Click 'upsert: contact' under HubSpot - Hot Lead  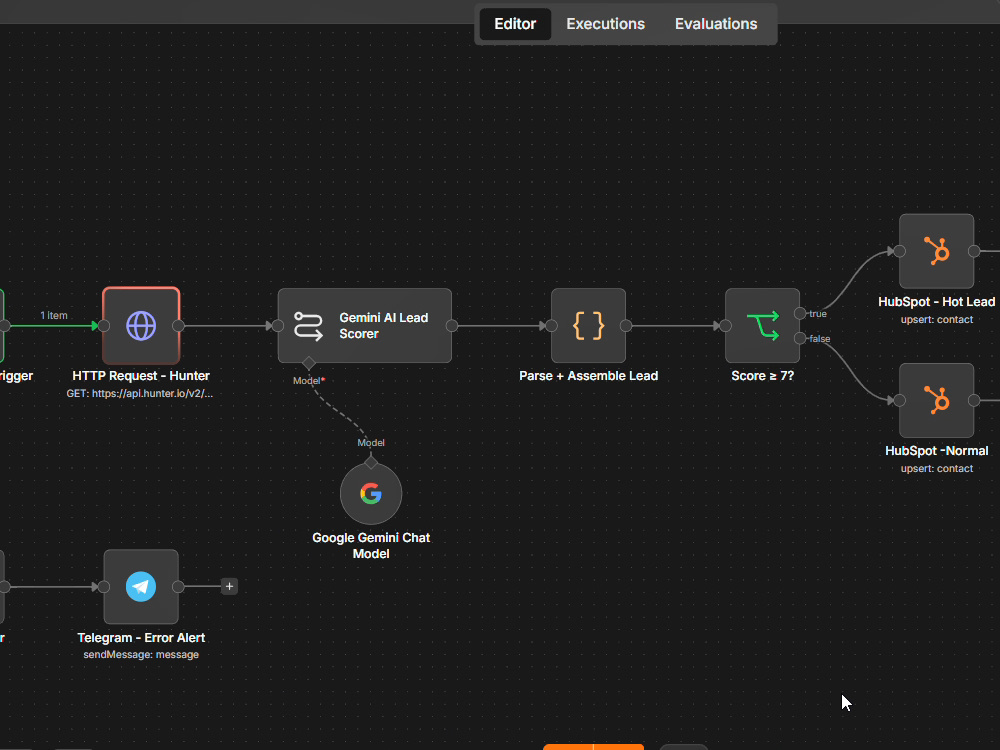tap(936, 320)
